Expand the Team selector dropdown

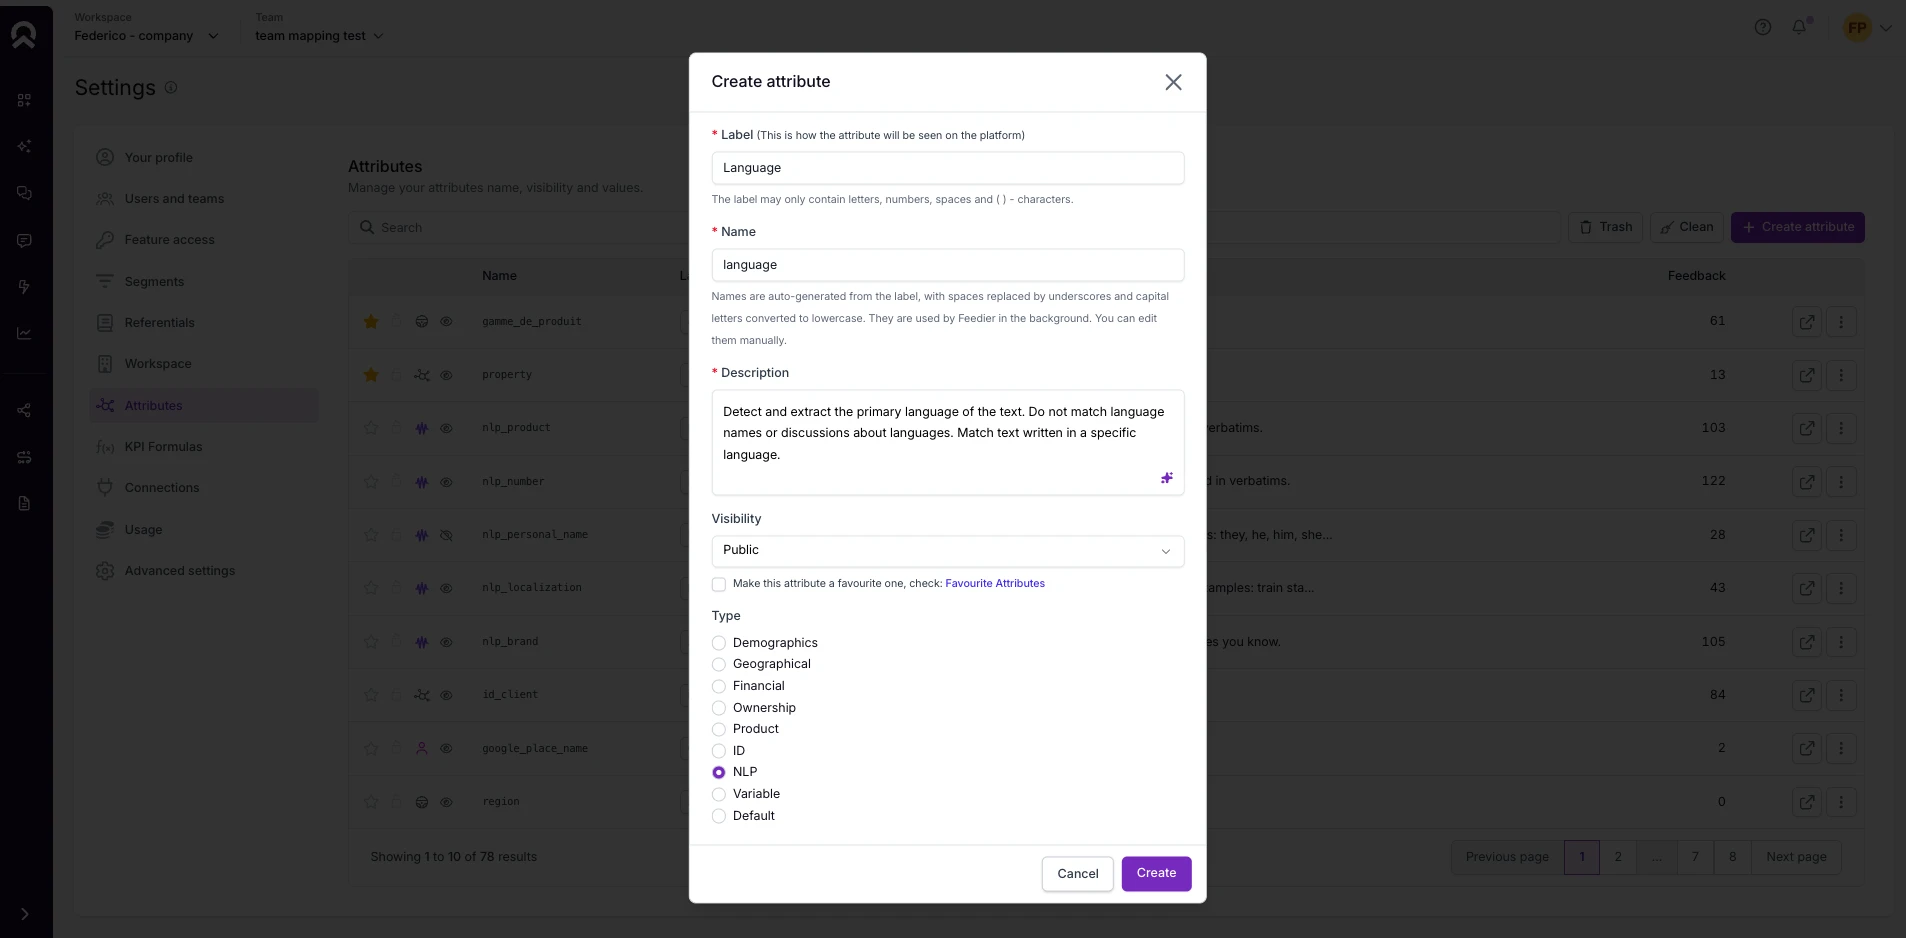coord(319,36)
